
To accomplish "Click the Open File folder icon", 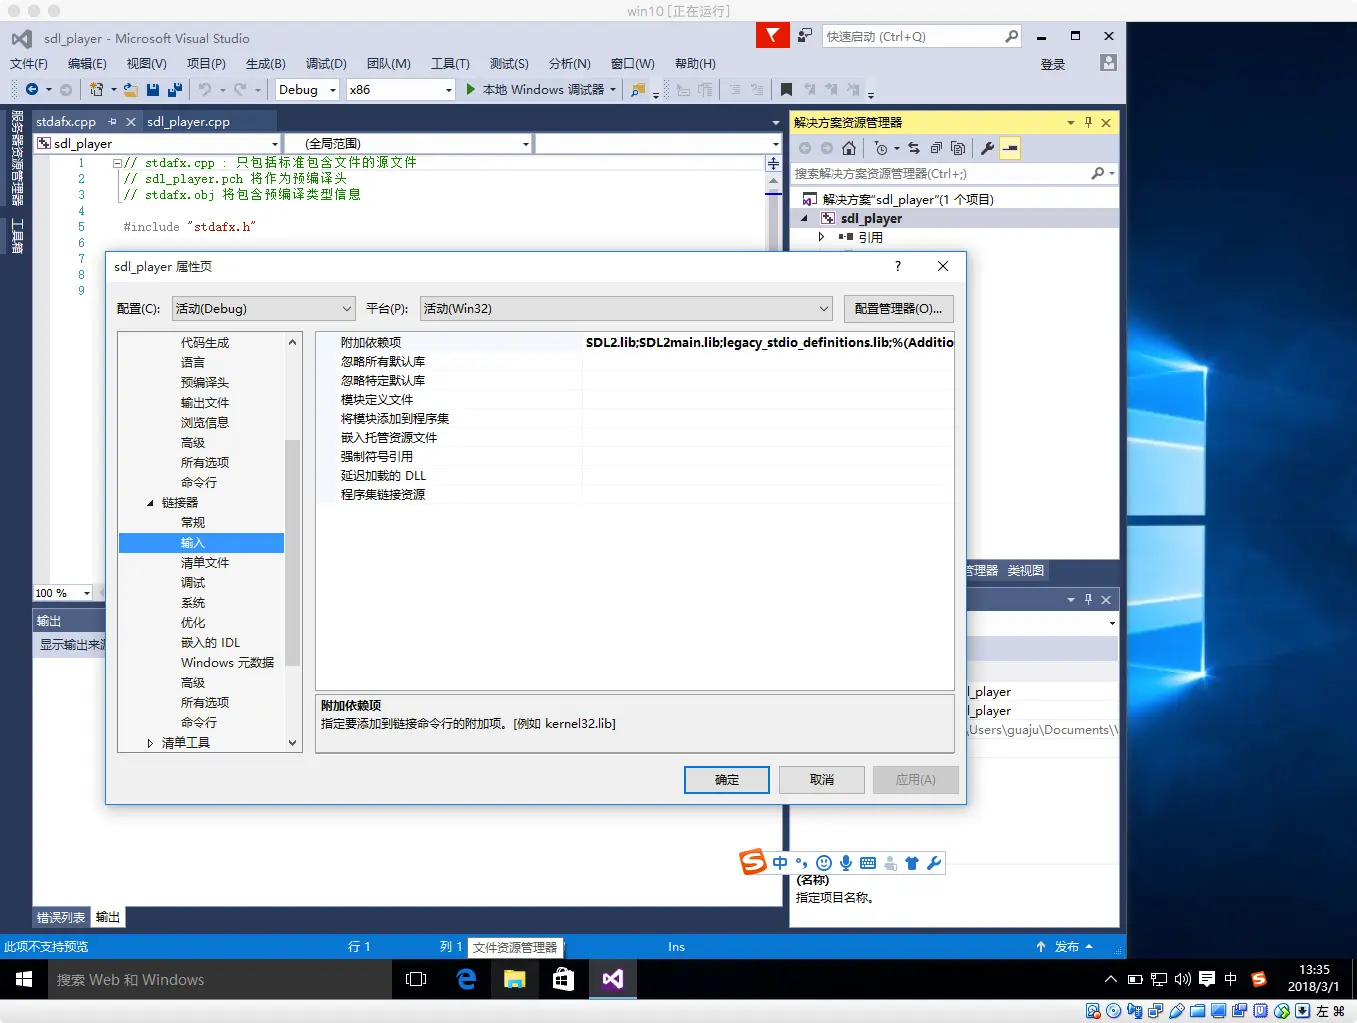I will point(130,89).
